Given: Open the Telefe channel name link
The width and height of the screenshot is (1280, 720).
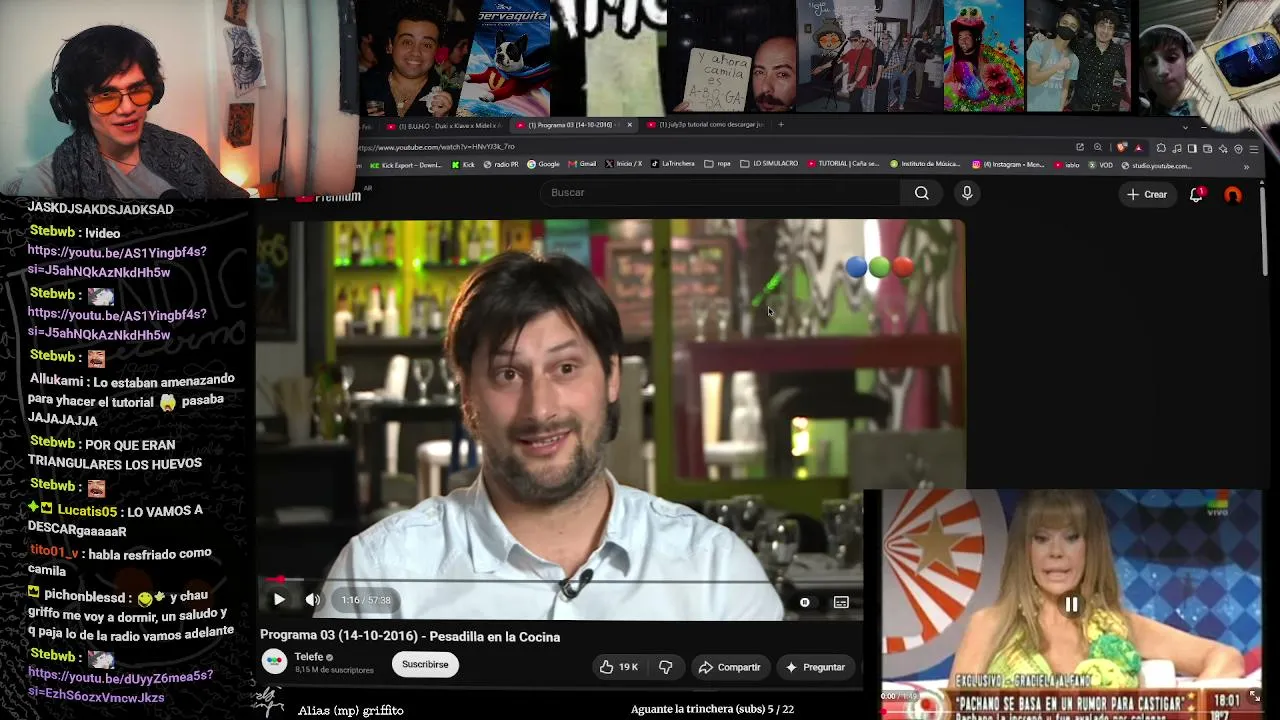Looking at the screenshot, I should tap(309, 657).
